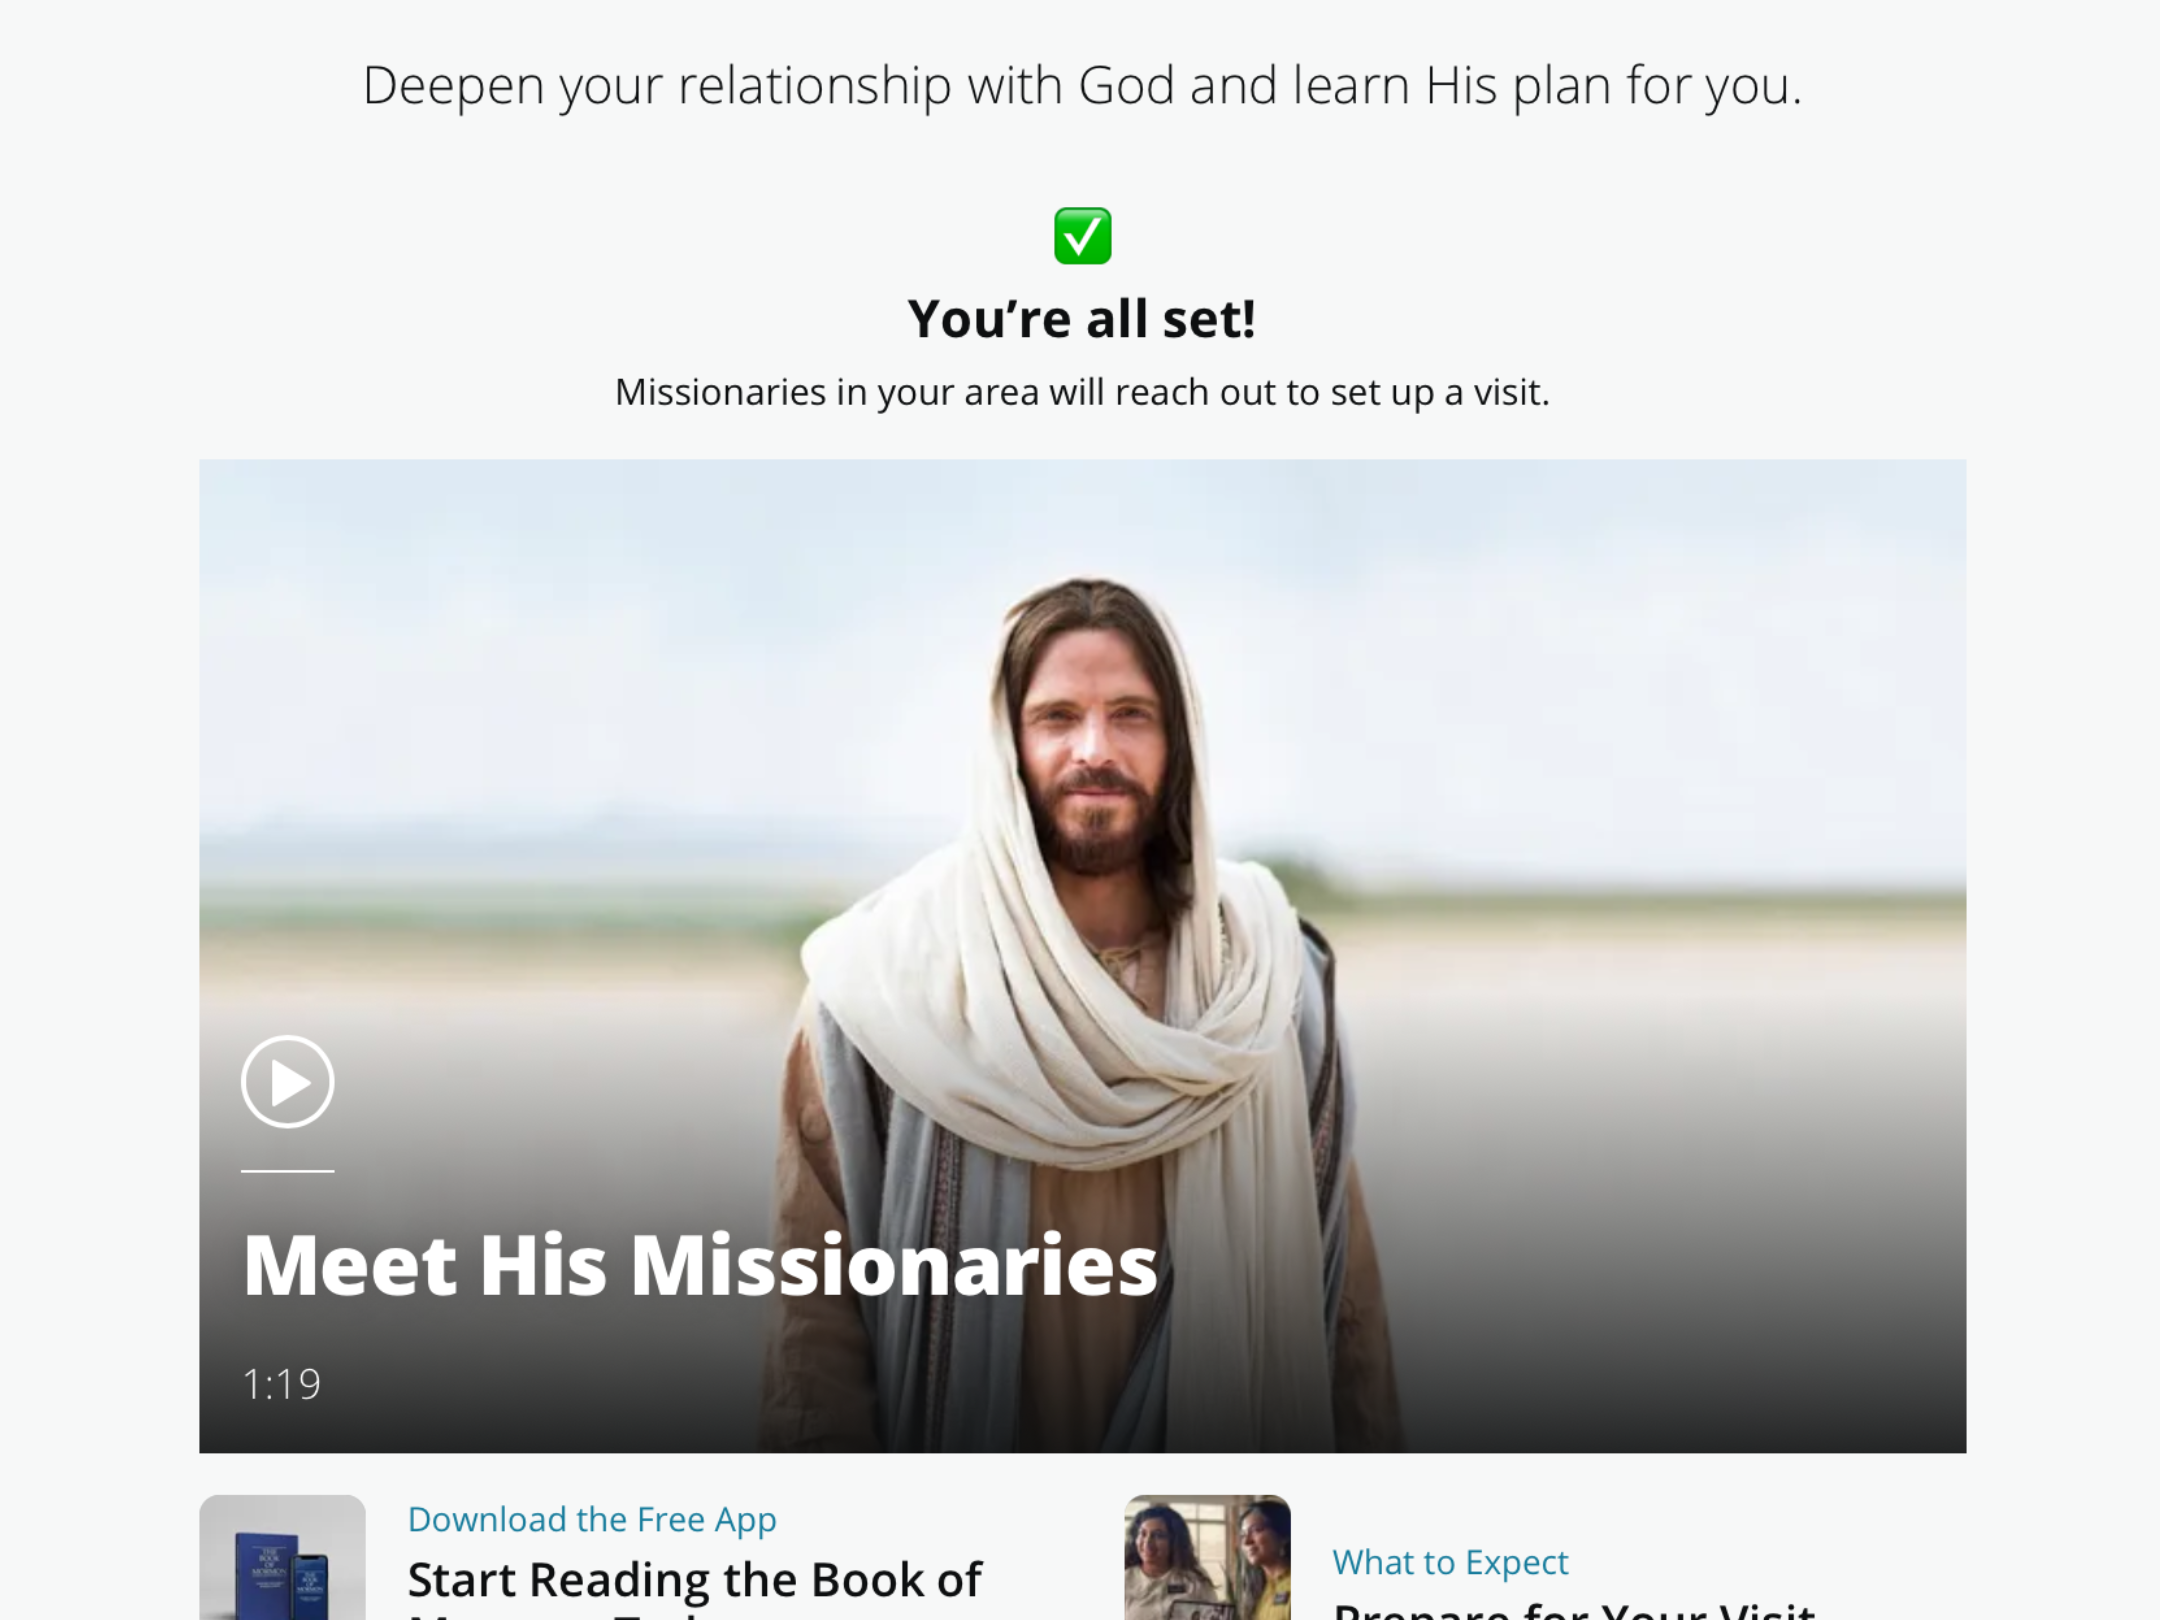The image size is (2160, 1620).
Task: Open the missionaries visit thumbnail image
Action: (1207, 1557)
